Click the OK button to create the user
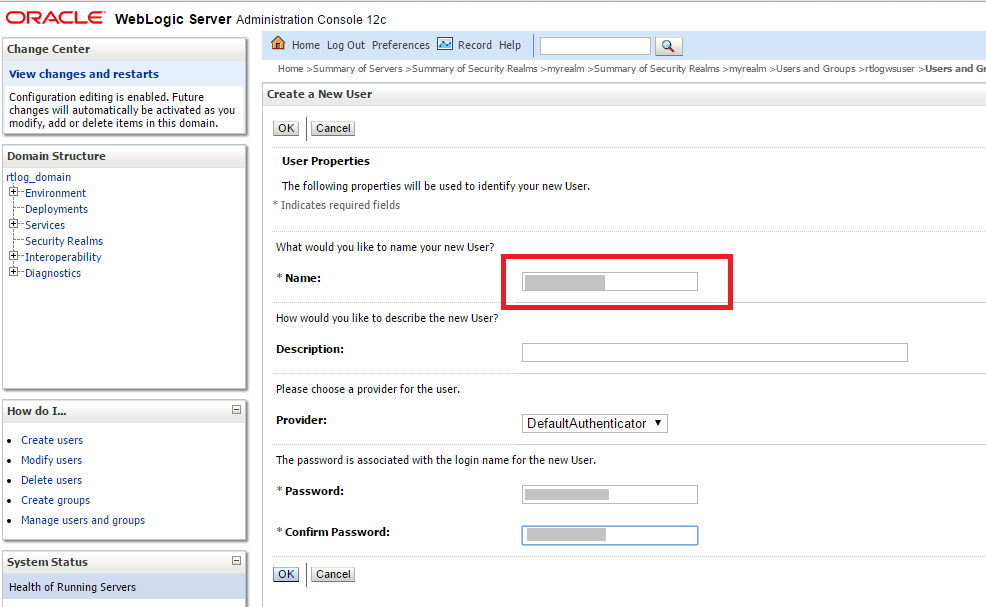 285,128
